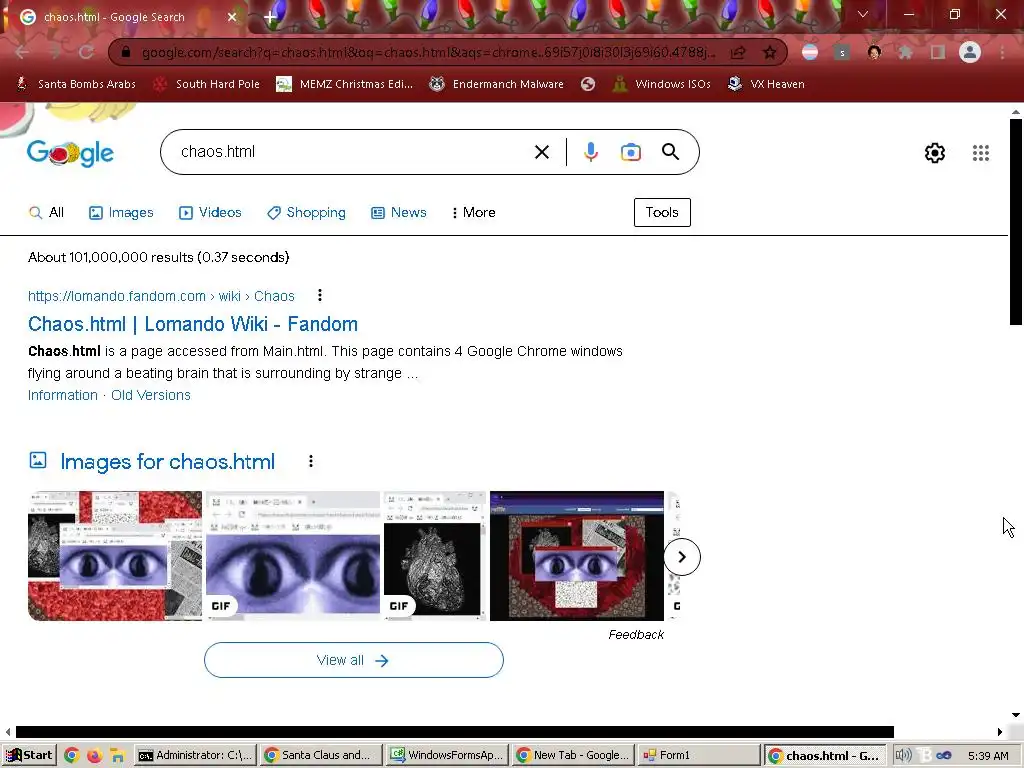
Task: Open the Windows ISOs bookmark
Action: (662, 84)
